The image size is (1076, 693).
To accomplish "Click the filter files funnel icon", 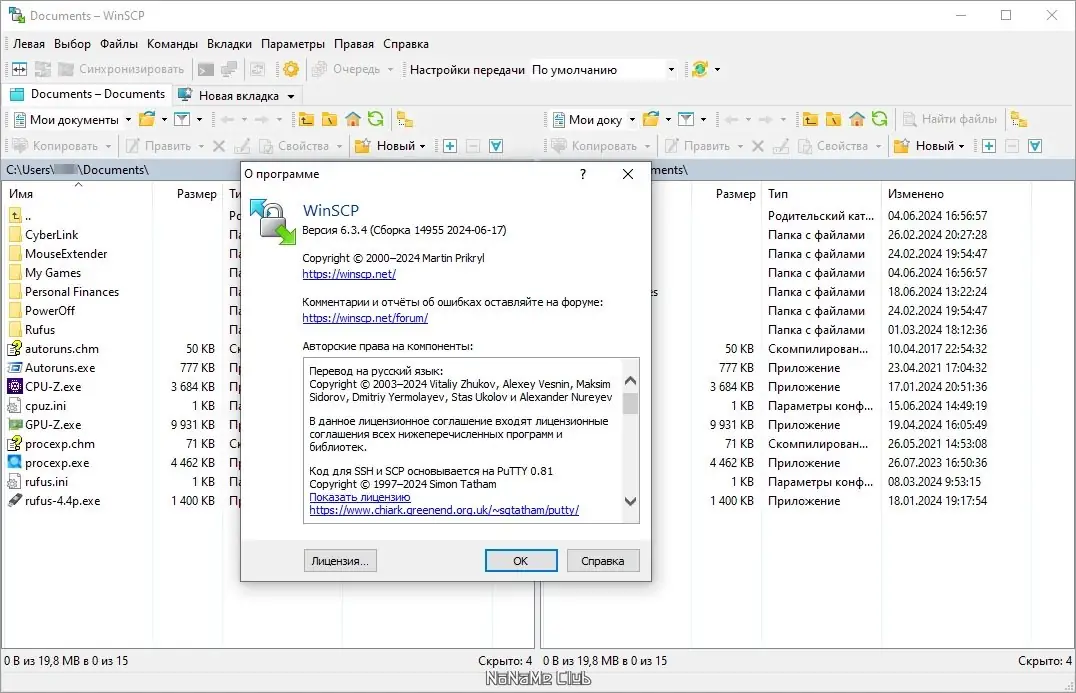I will (x=181, y=119).
